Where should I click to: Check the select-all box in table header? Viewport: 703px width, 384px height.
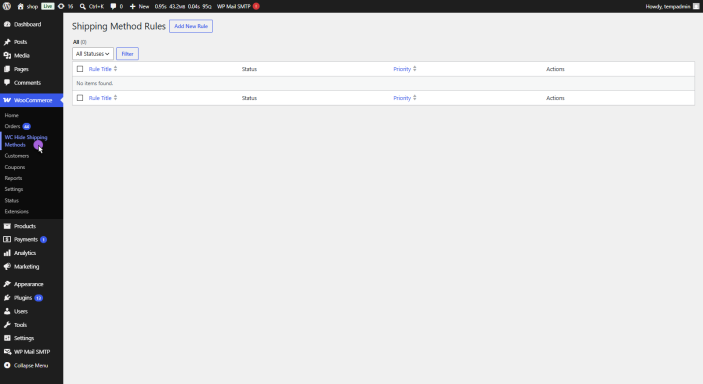[x=80, y=69]
